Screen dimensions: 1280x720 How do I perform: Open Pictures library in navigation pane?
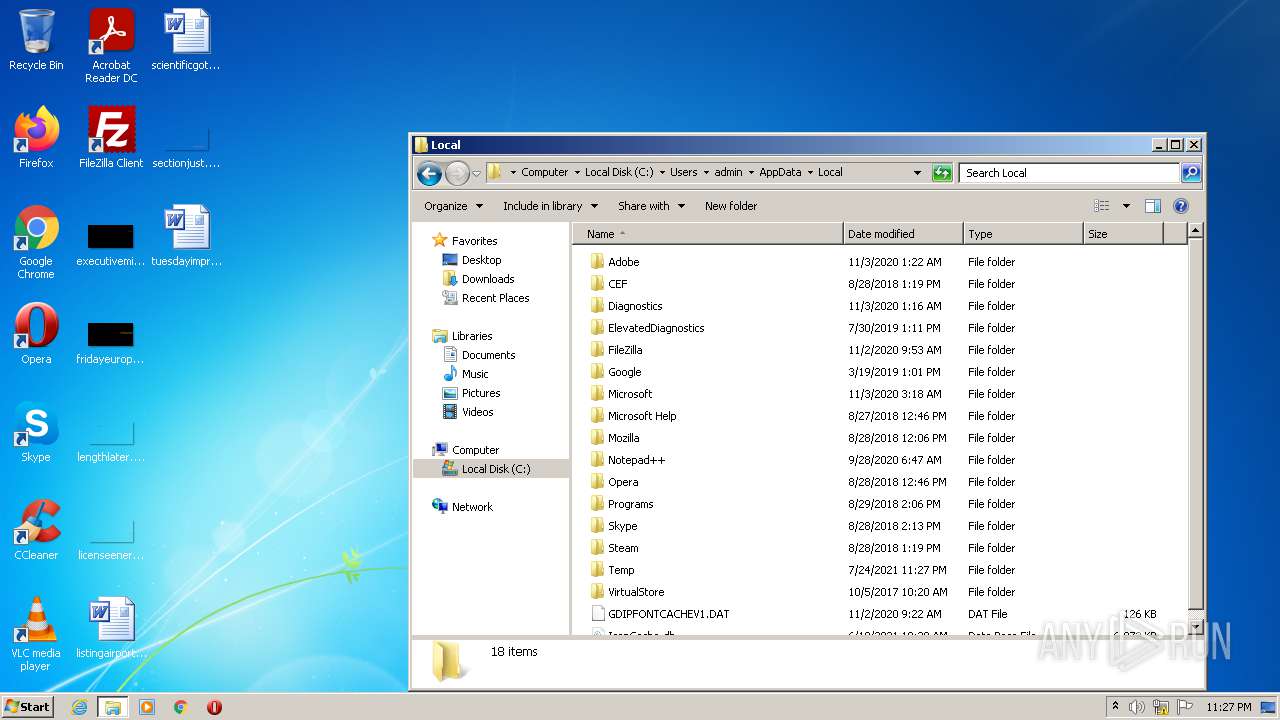471,393
